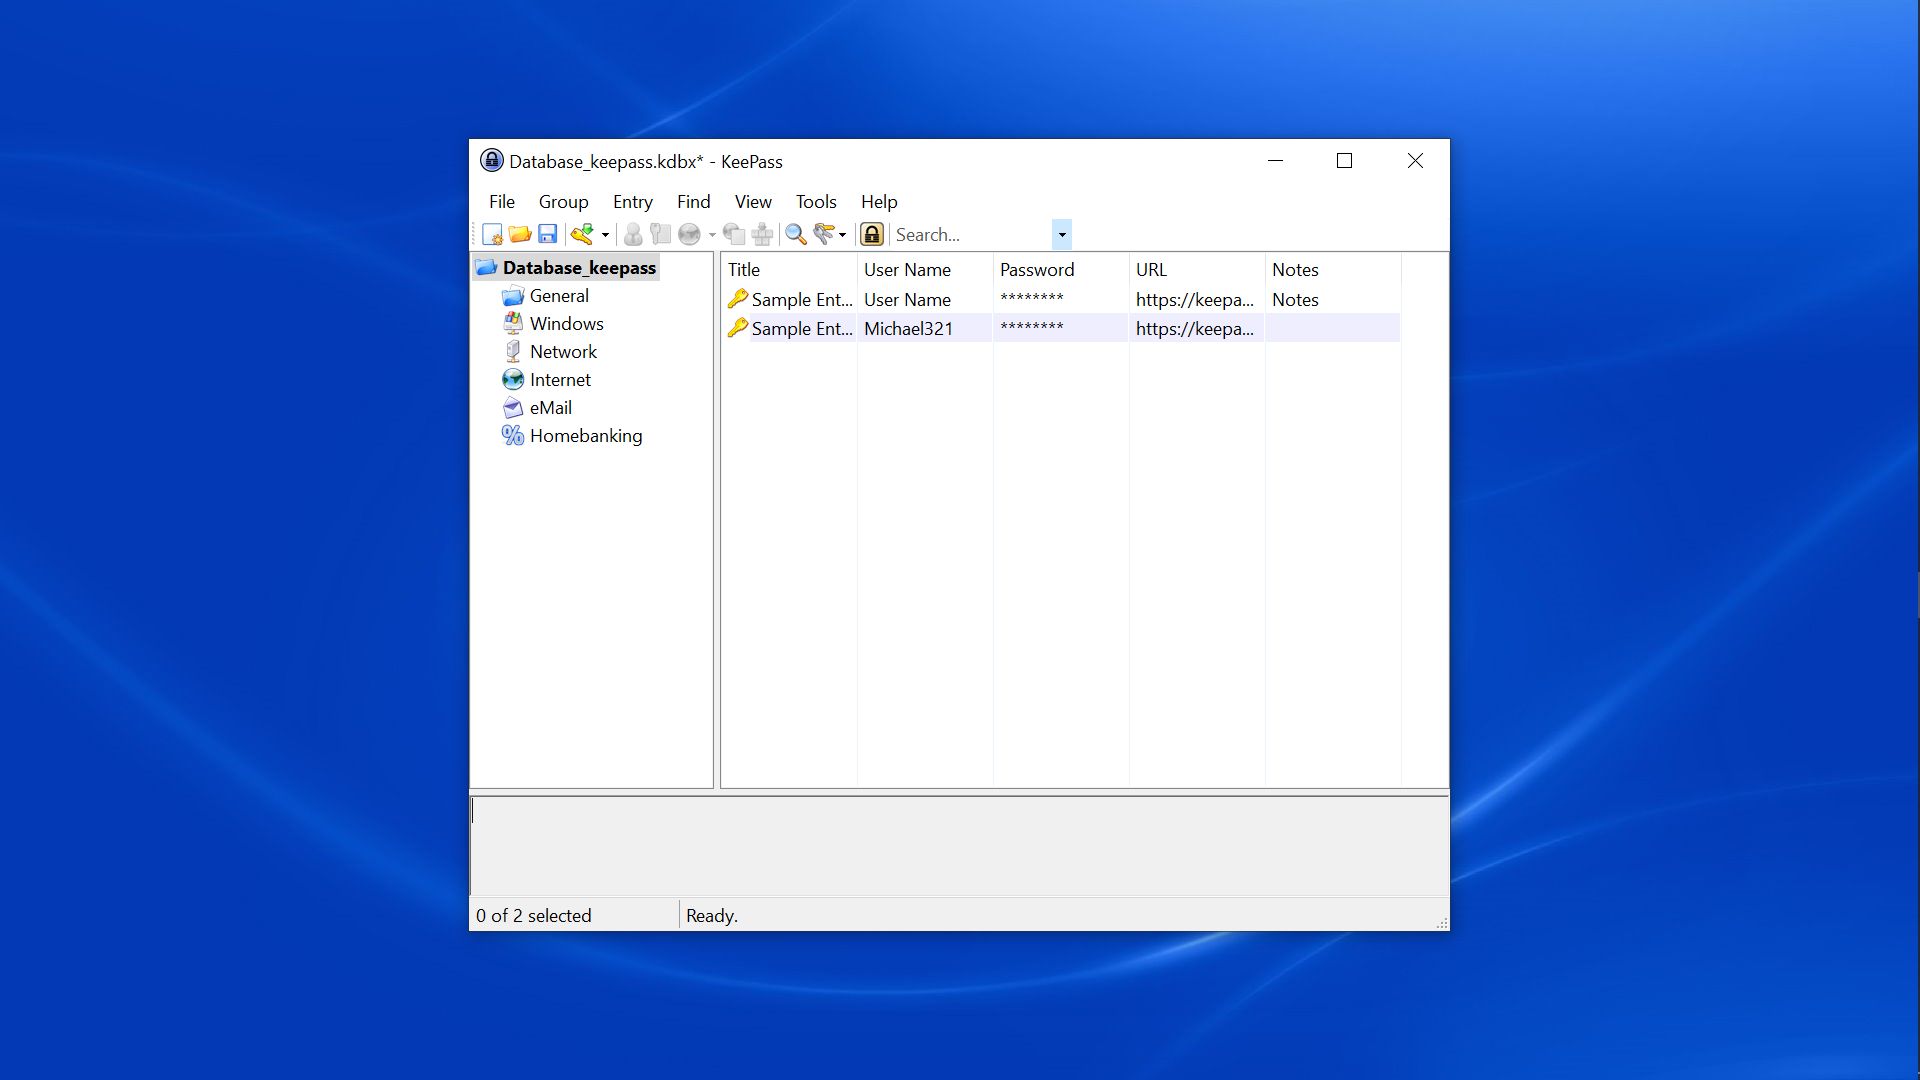Image resolution: width=1920 pixels, height=1080 pixels.
Task: Click the Find magnifying glass icon
Action: (795, 234)
